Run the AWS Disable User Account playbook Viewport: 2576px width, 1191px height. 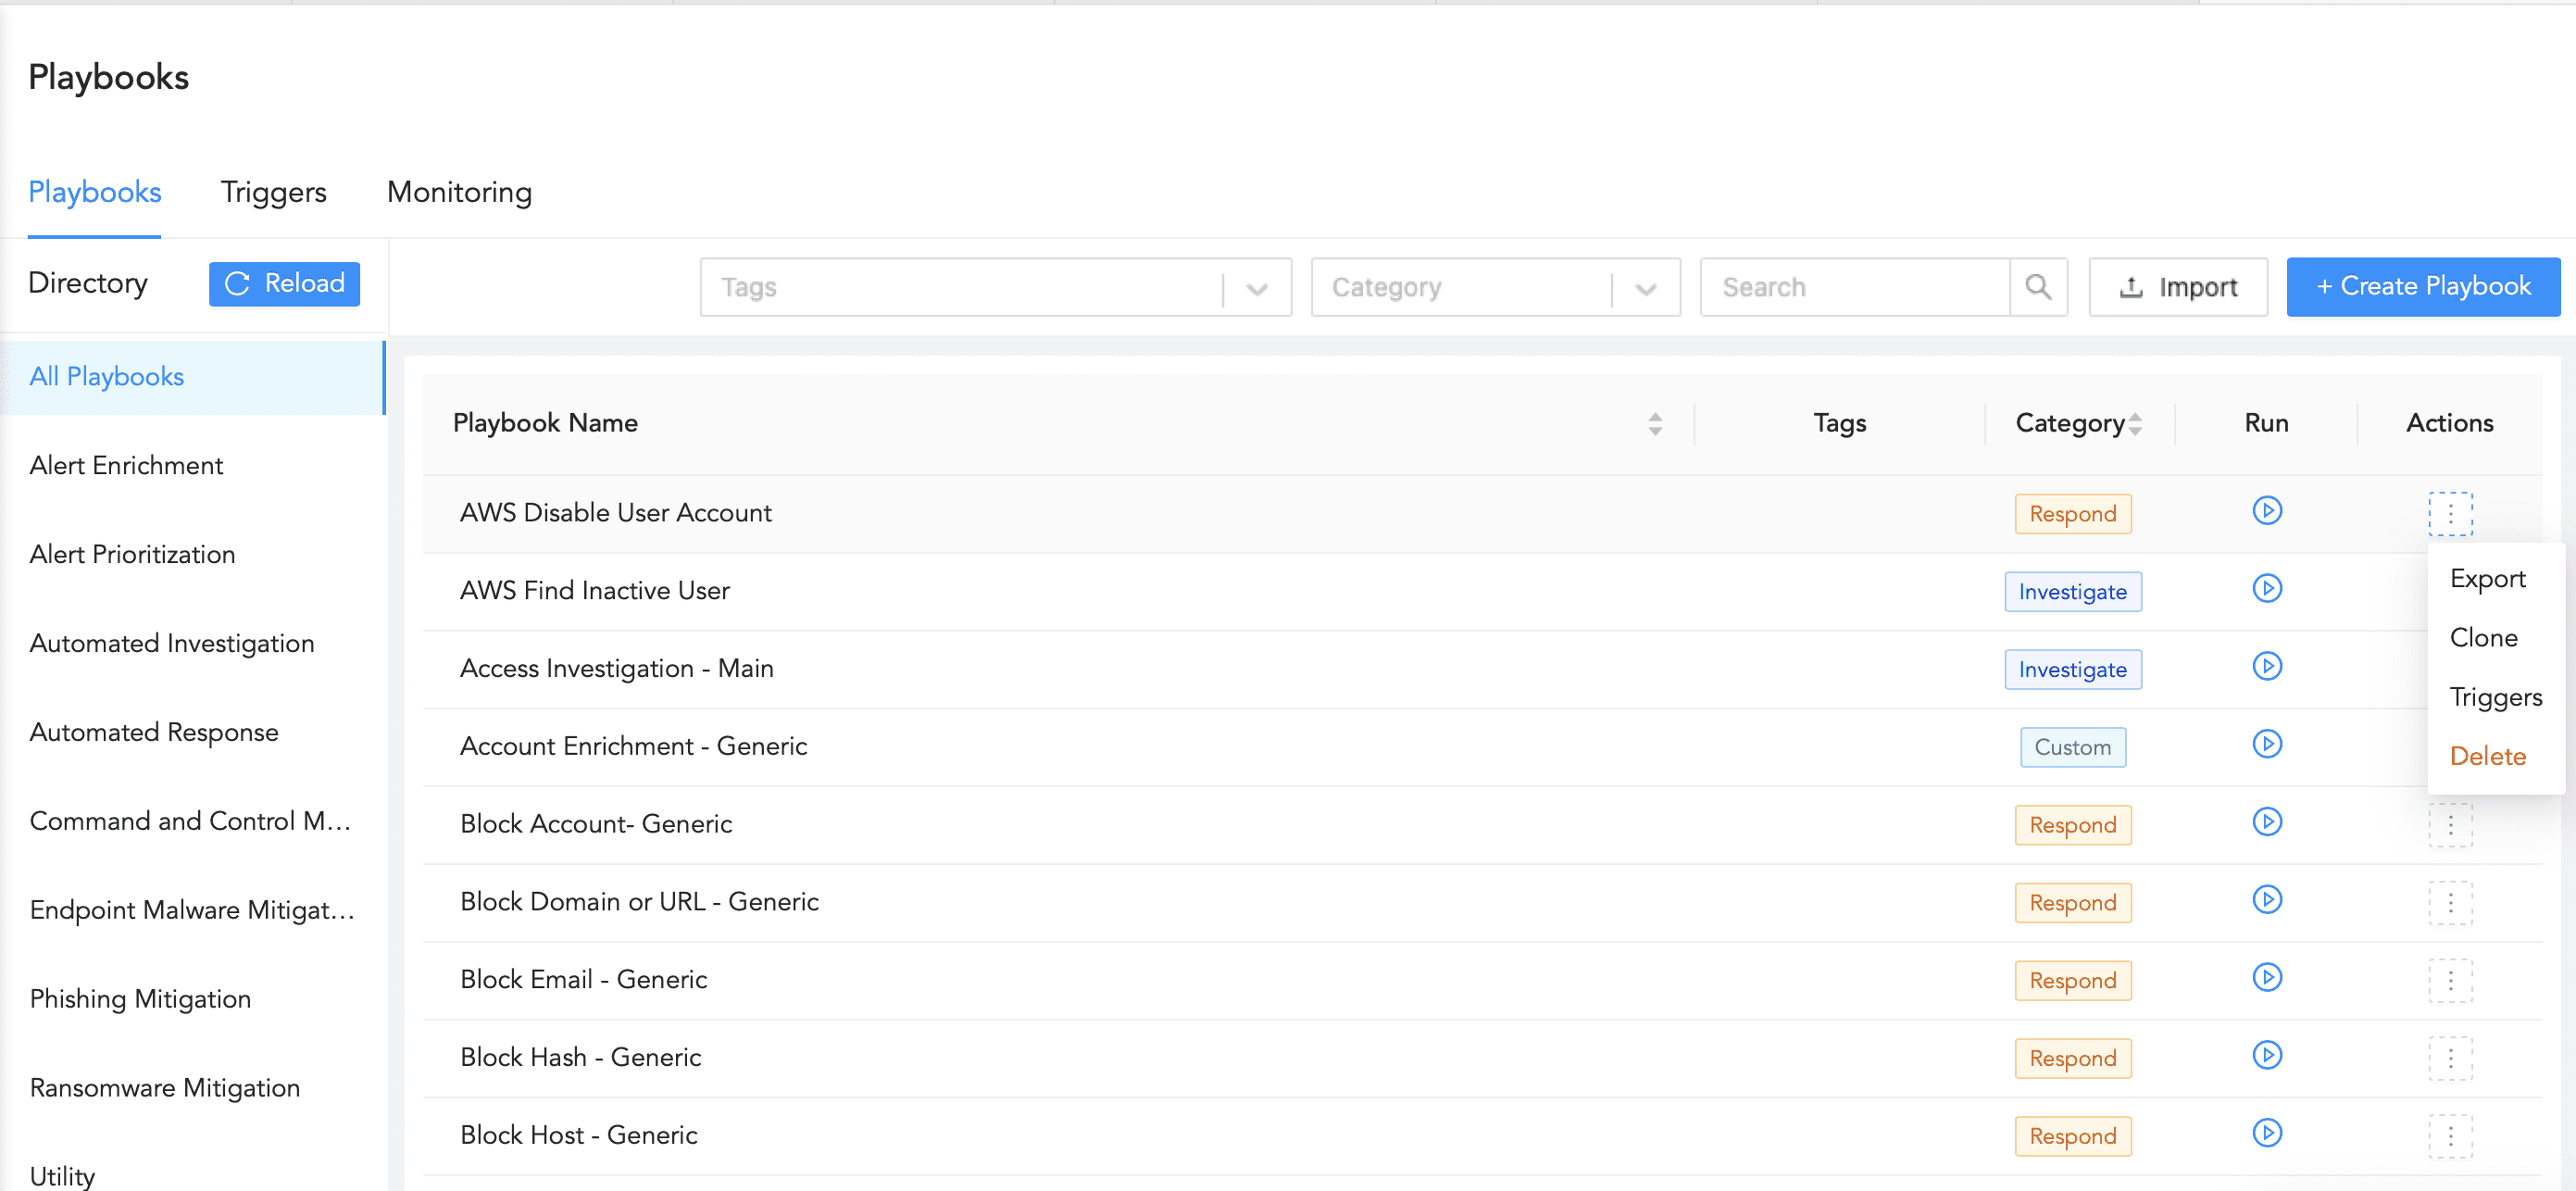2267,511
